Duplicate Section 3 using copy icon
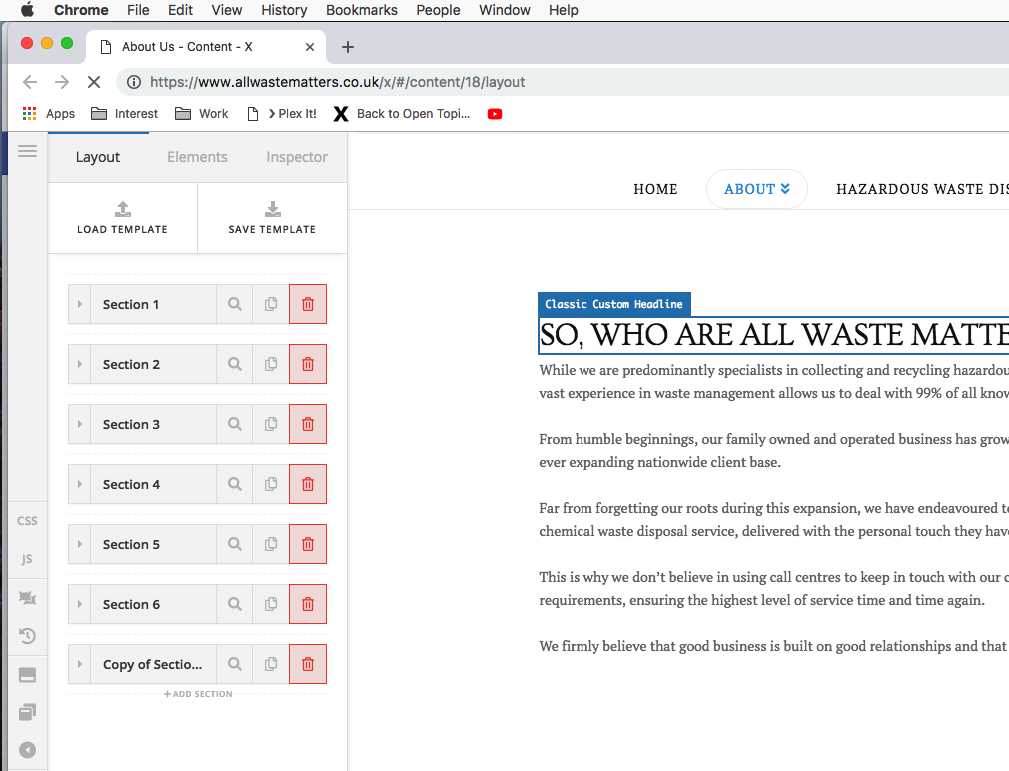This screenshot has width=1009, height=771. (x=271, y=424)
